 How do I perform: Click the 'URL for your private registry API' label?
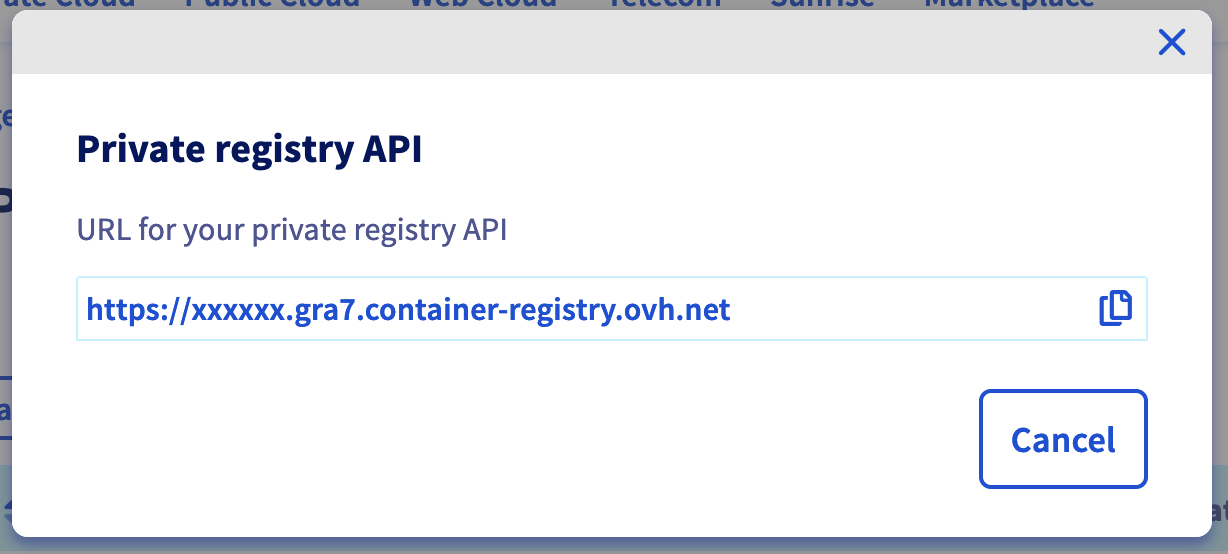pos(292,230)
